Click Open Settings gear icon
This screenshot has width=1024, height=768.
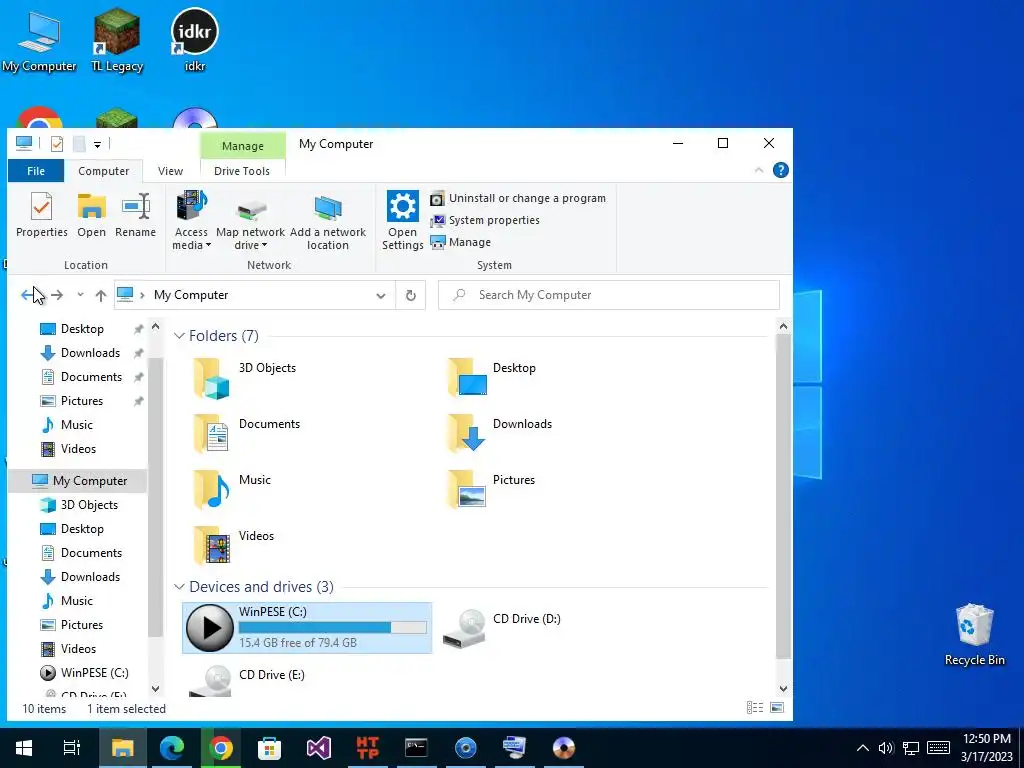[x=402, y=221]
